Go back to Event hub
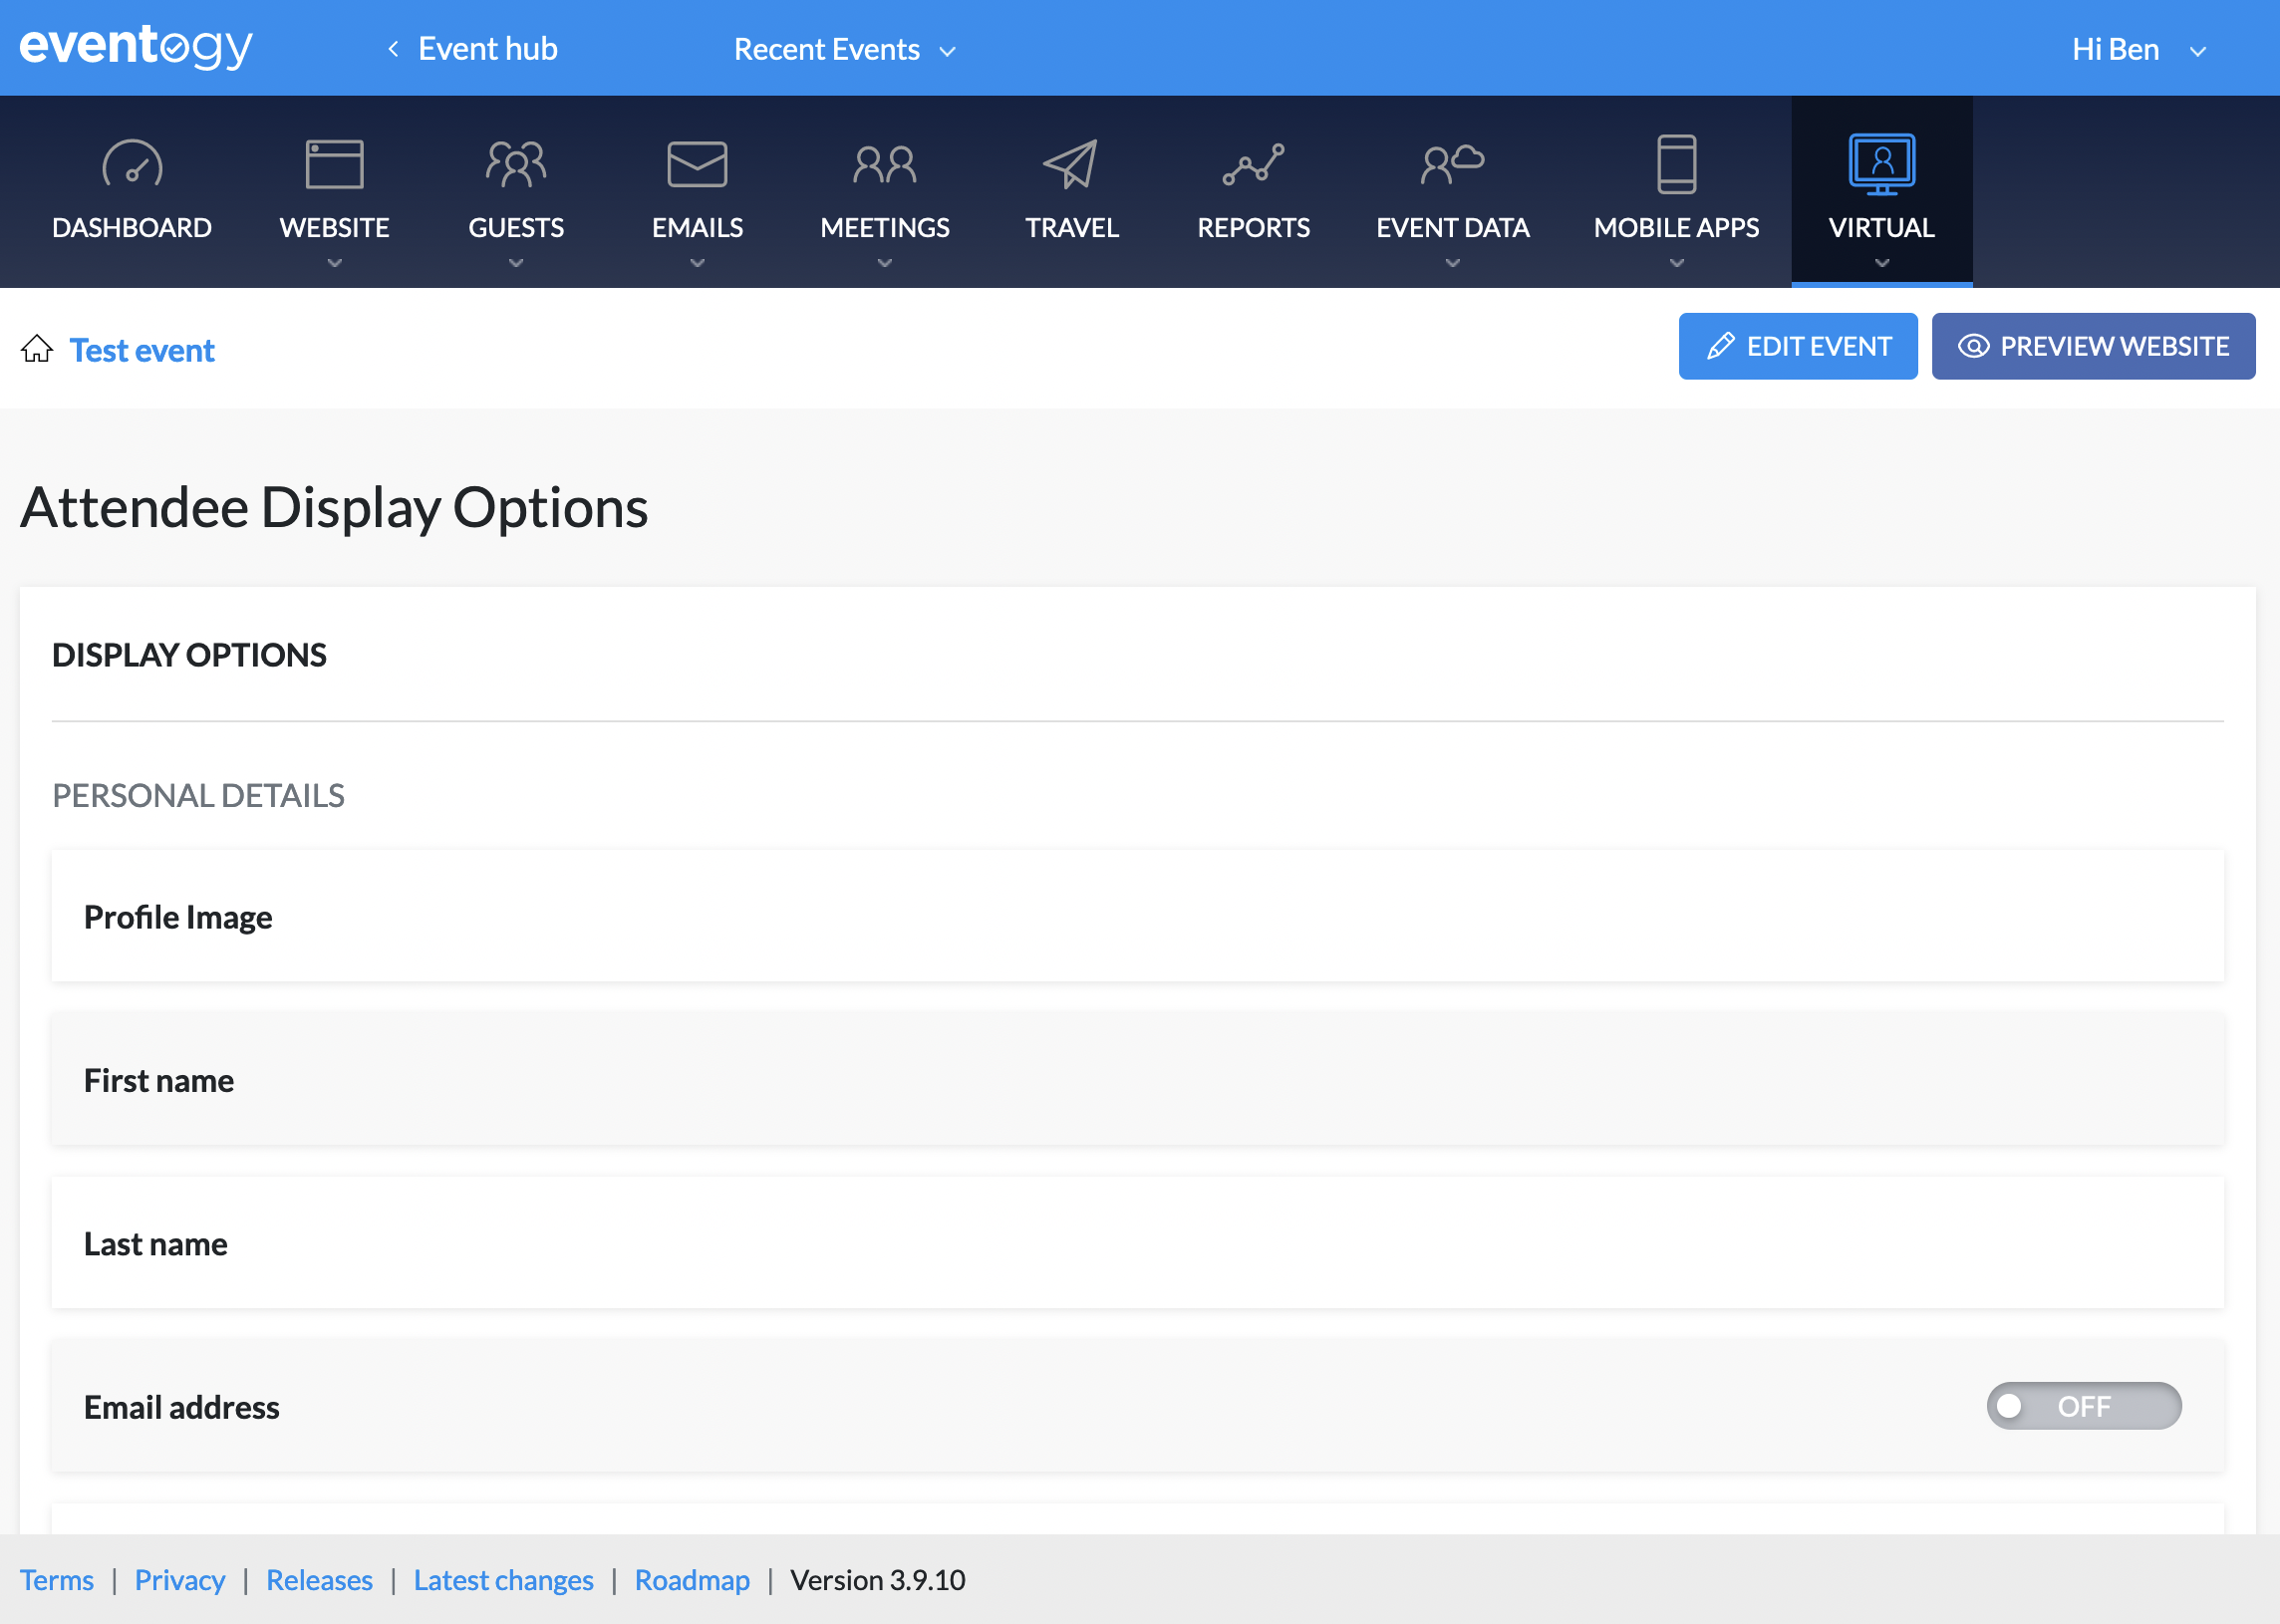 point(470,48)
